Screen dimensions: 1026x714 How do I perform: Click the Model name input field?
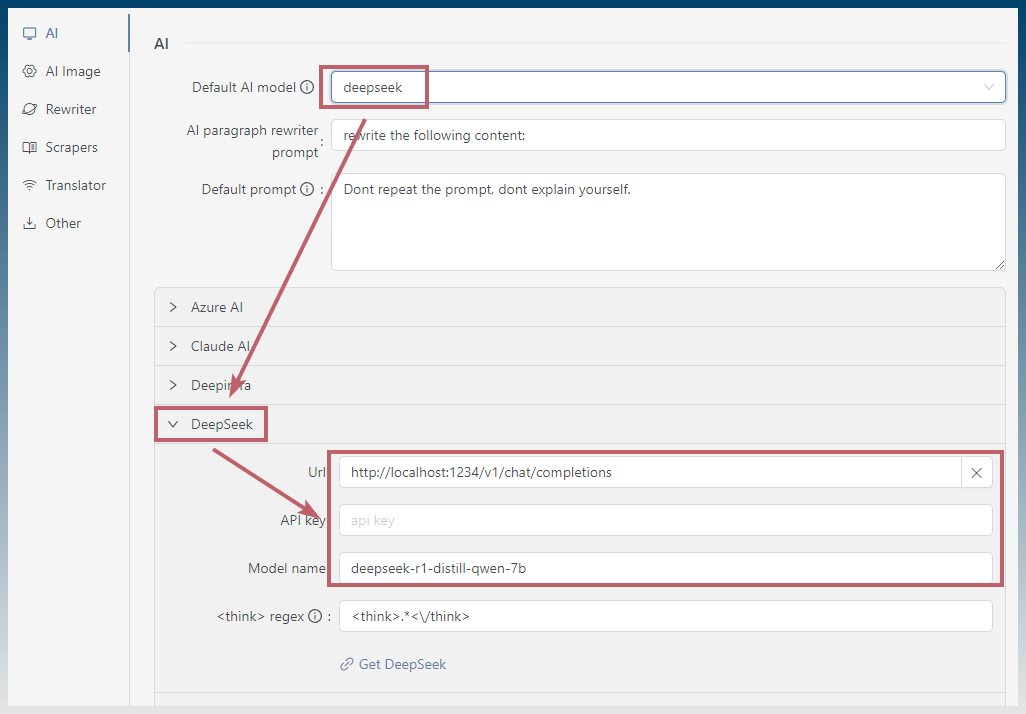pos(665,568)
